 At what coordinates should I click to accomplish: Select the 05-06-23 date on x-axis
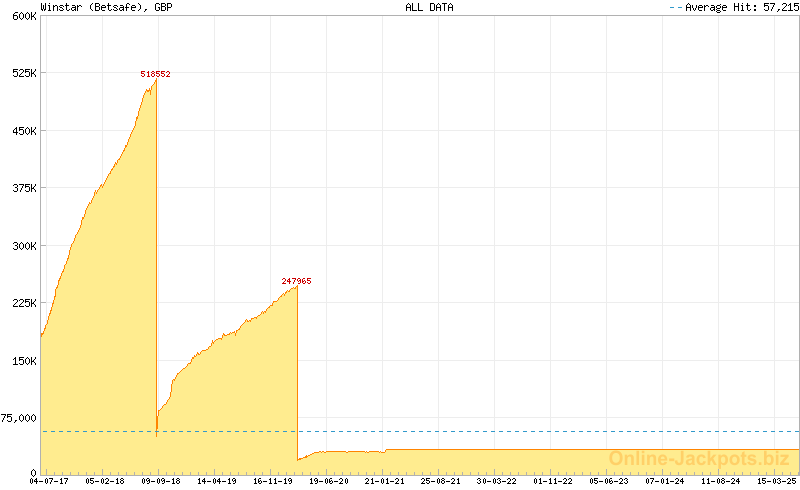pos(608,481)
